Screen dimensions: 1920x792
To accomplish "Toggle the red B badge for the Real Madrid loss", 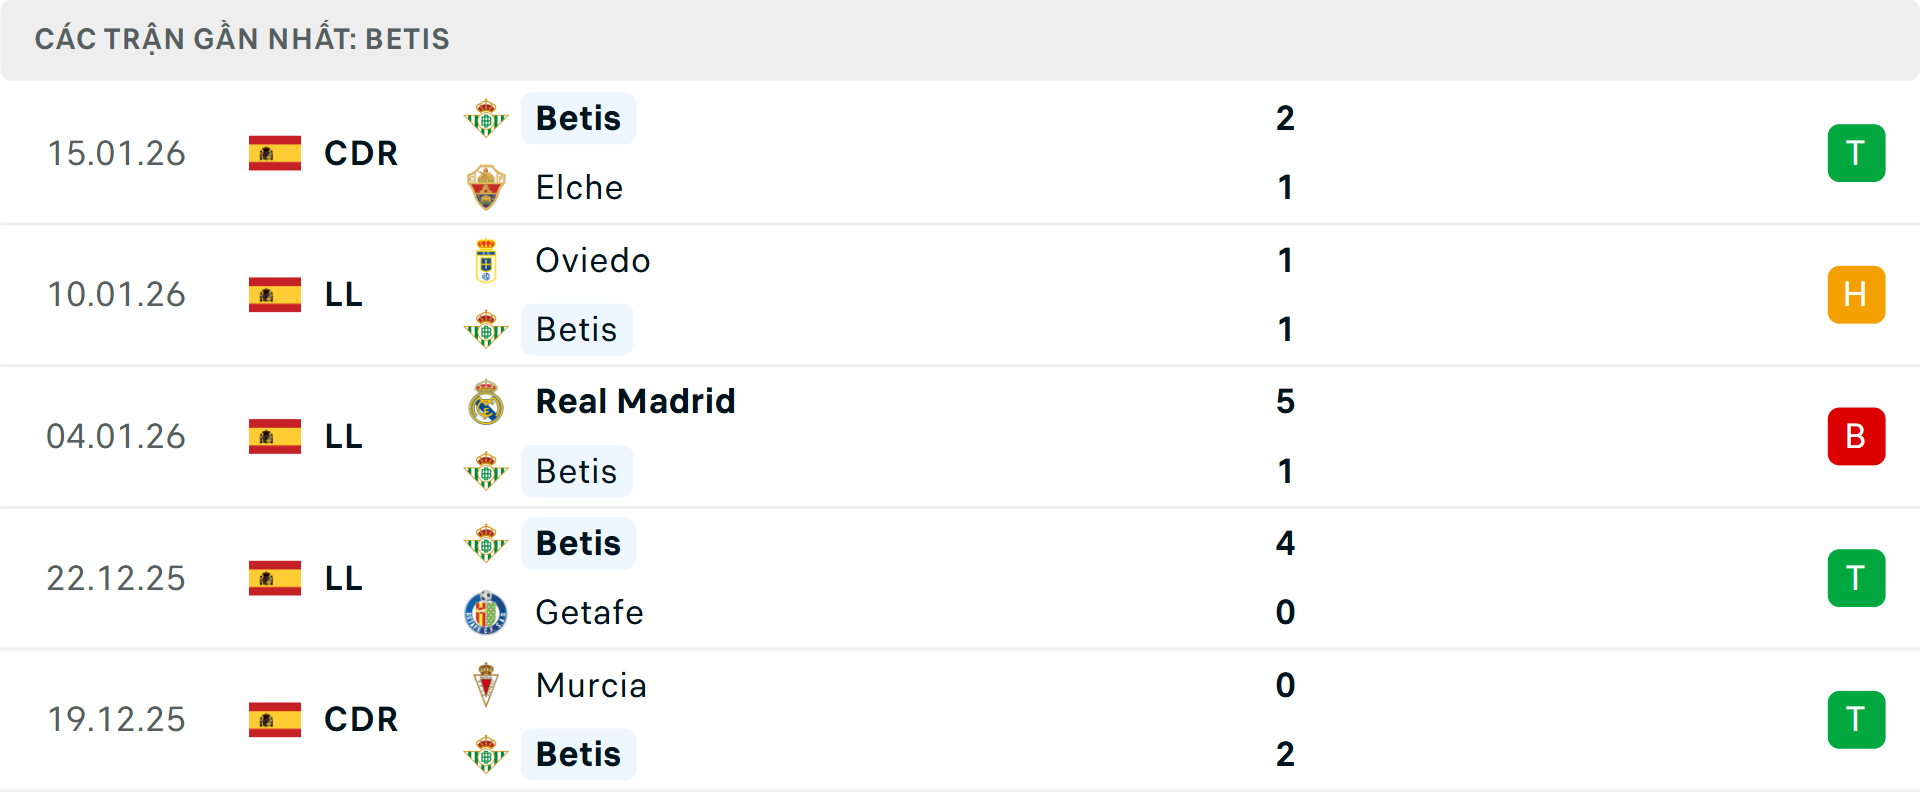I will click(x=1856, y=436).
